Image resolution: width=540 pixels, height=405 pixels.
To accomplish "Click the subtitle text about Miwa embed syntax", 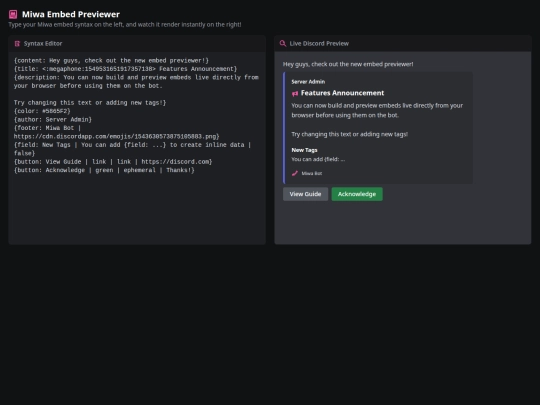I will (125, 24).
